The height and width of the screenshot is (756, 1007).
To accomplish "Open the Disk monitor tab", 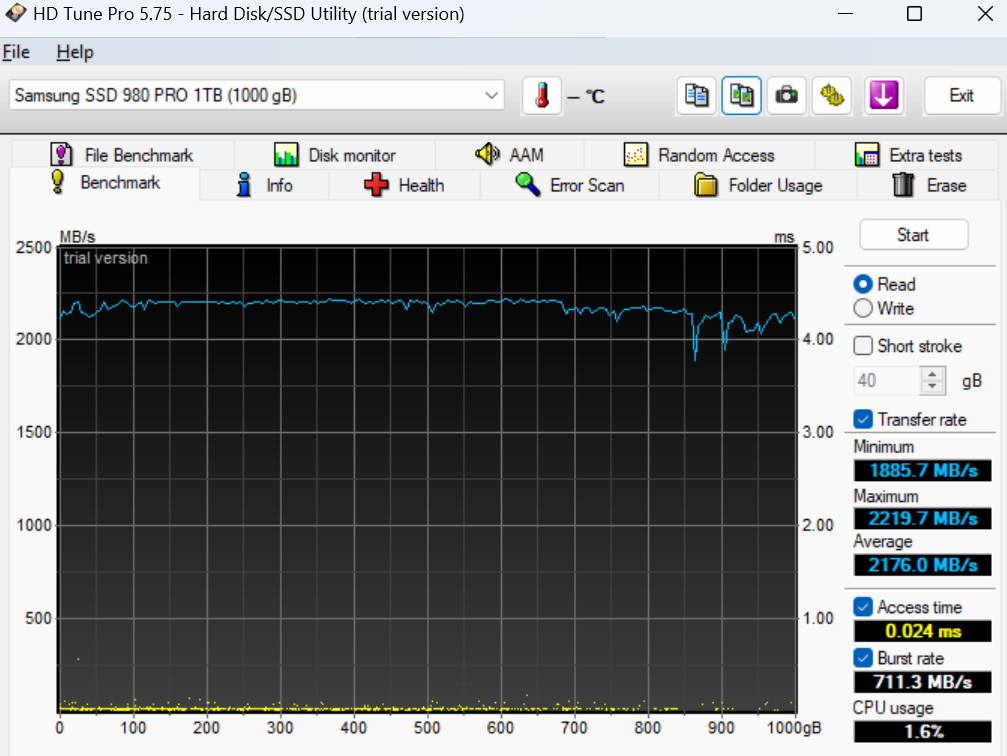I will coord(335,155).
